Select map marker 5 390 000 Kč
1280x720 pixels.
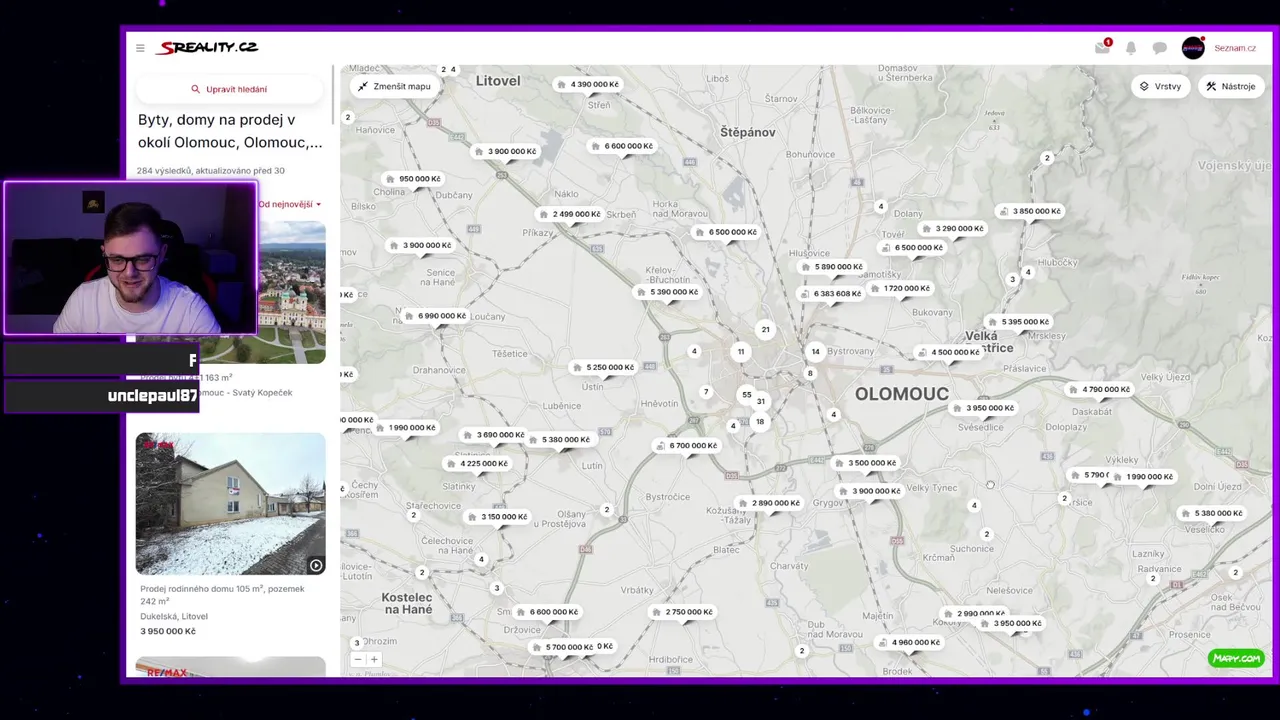(x=668, y=292)
